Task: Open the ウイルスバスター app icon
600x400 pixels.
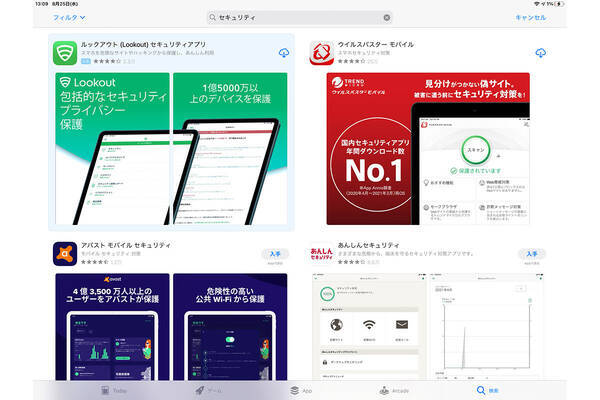Action: click(x=321, y=53)
